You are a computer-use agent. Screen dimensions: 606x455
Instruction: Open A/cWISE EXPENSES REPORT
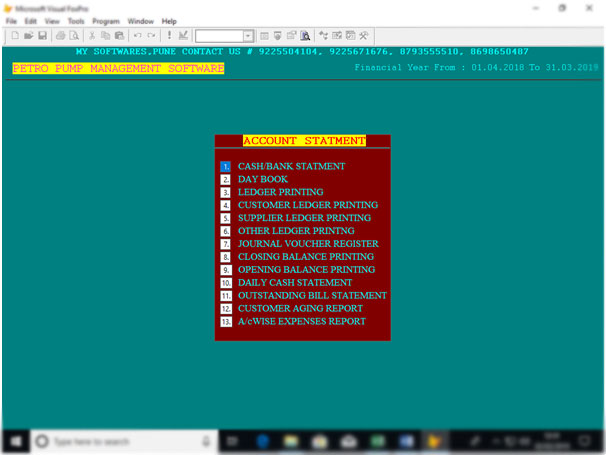[x=301, y=321]
